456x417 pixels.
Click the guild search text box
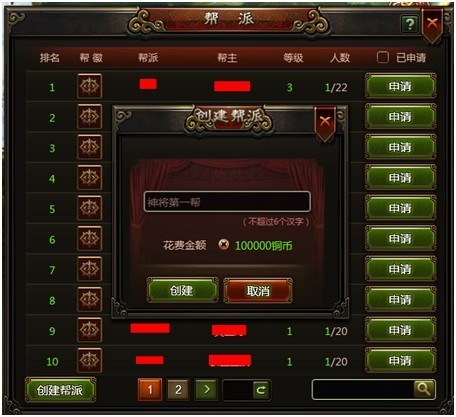363,389
